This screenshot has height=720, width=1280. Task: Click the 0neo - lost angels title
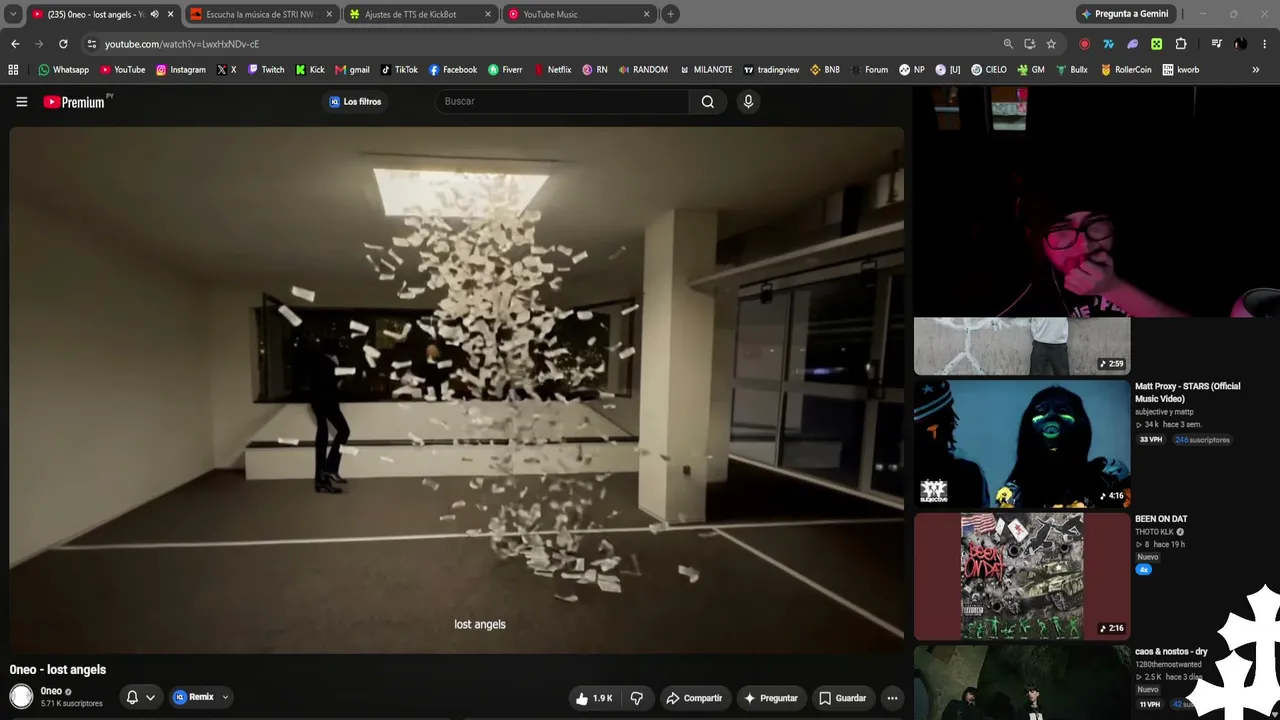click(58, 670)
